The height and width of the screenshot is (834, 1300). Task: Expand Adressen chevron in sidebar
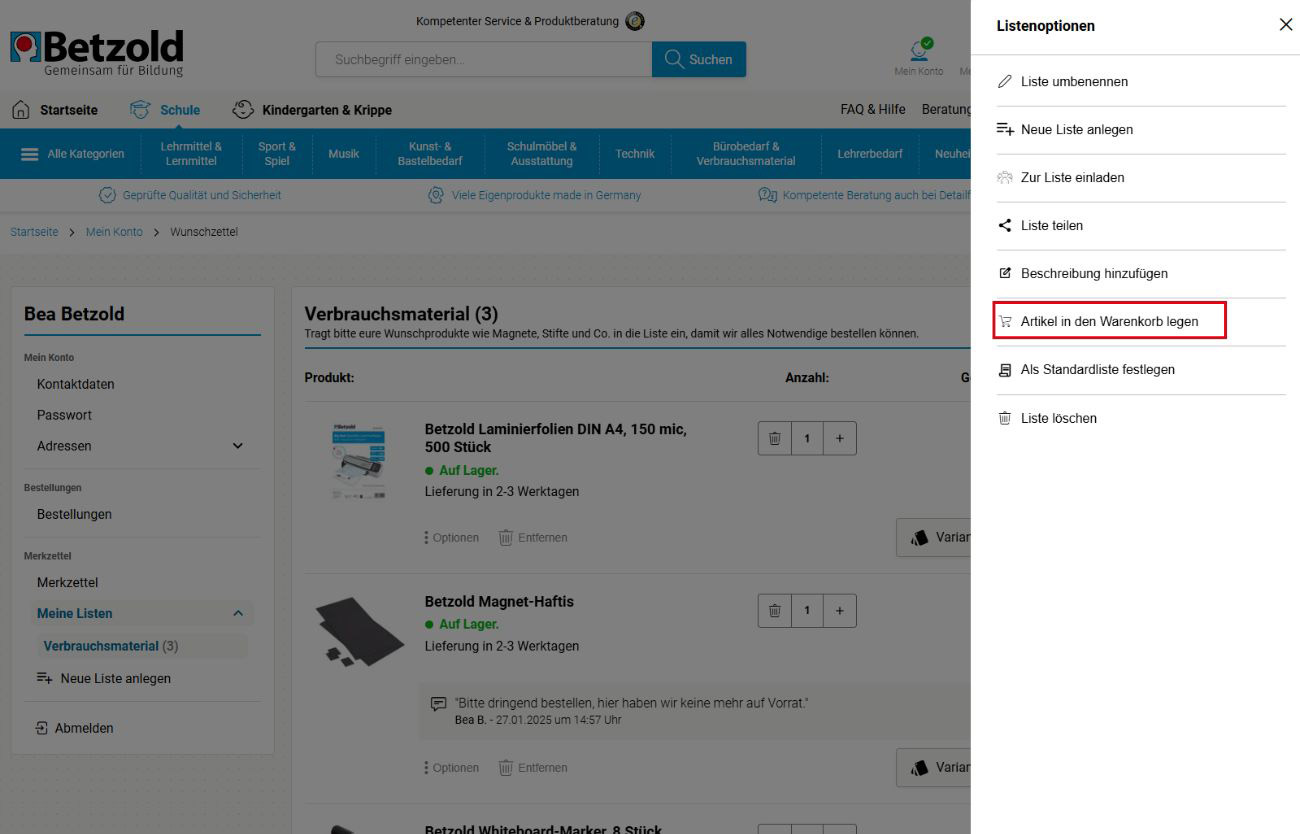click(x=238, y=446)
